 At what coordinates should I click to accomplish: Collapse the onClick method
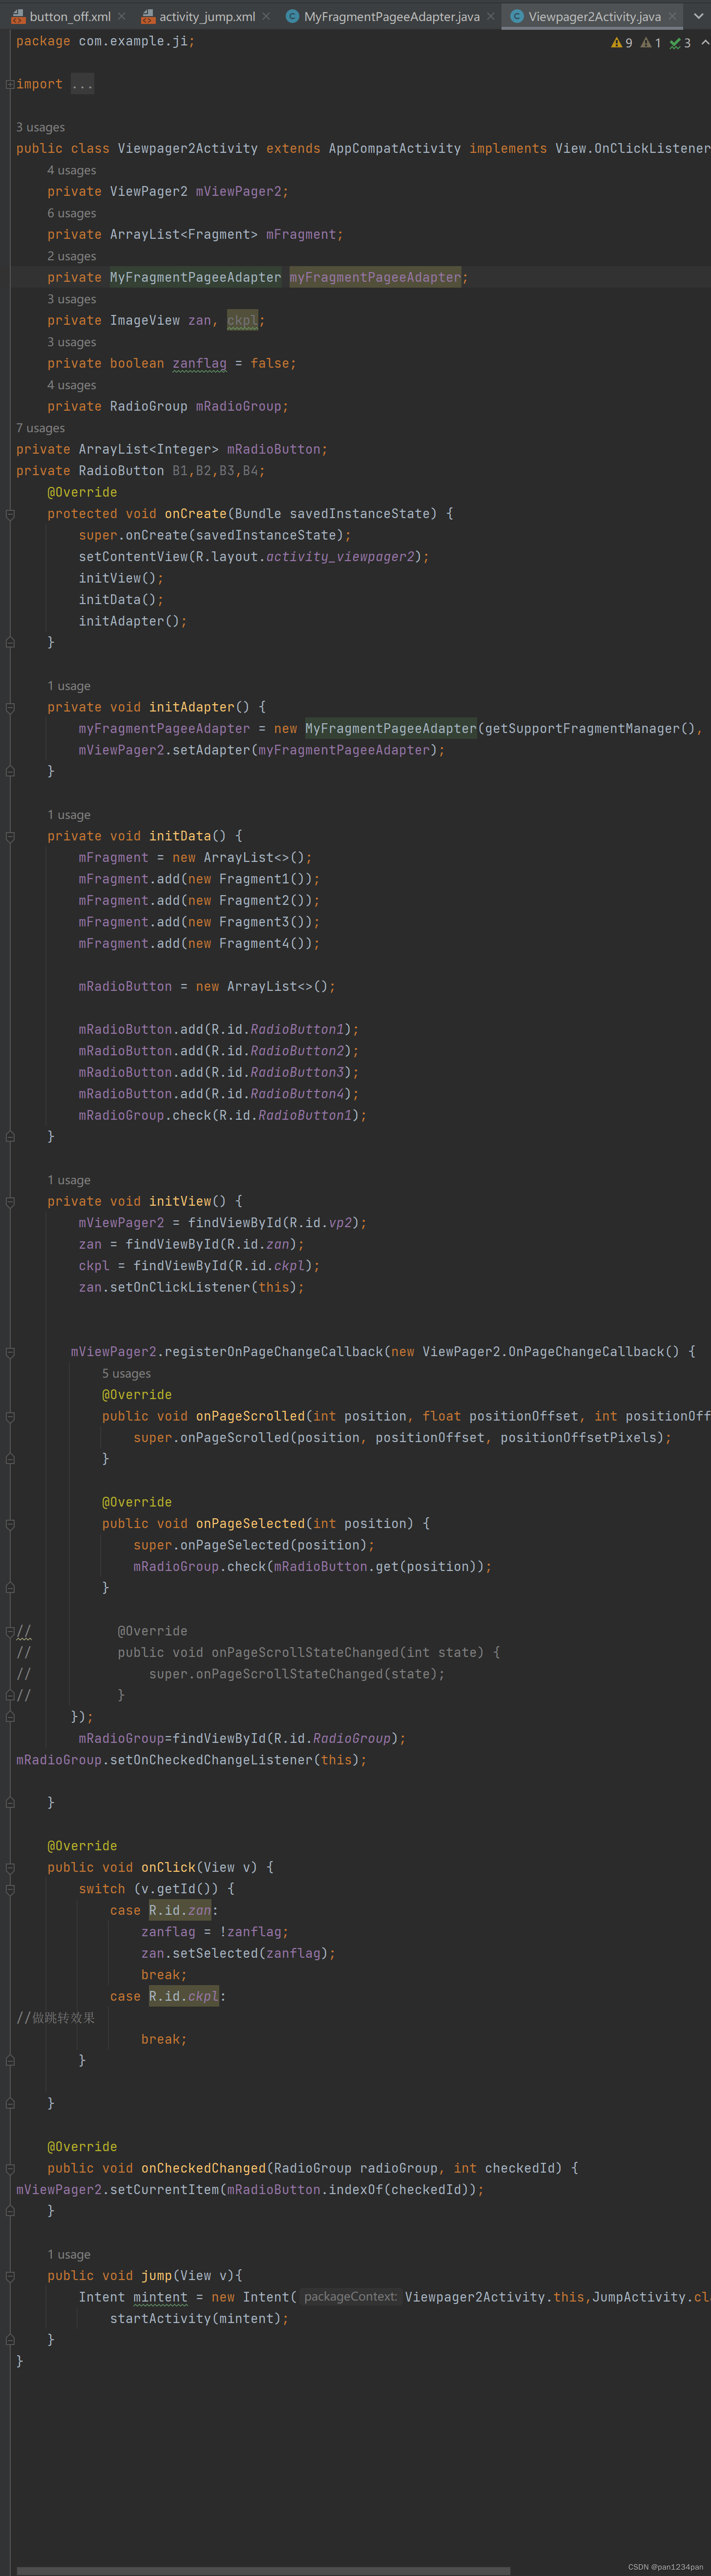click(10, 1867)
